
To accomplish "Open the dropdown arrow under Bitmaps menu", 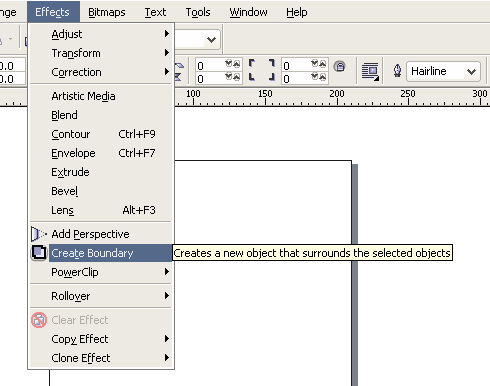I will click(211, 40).
